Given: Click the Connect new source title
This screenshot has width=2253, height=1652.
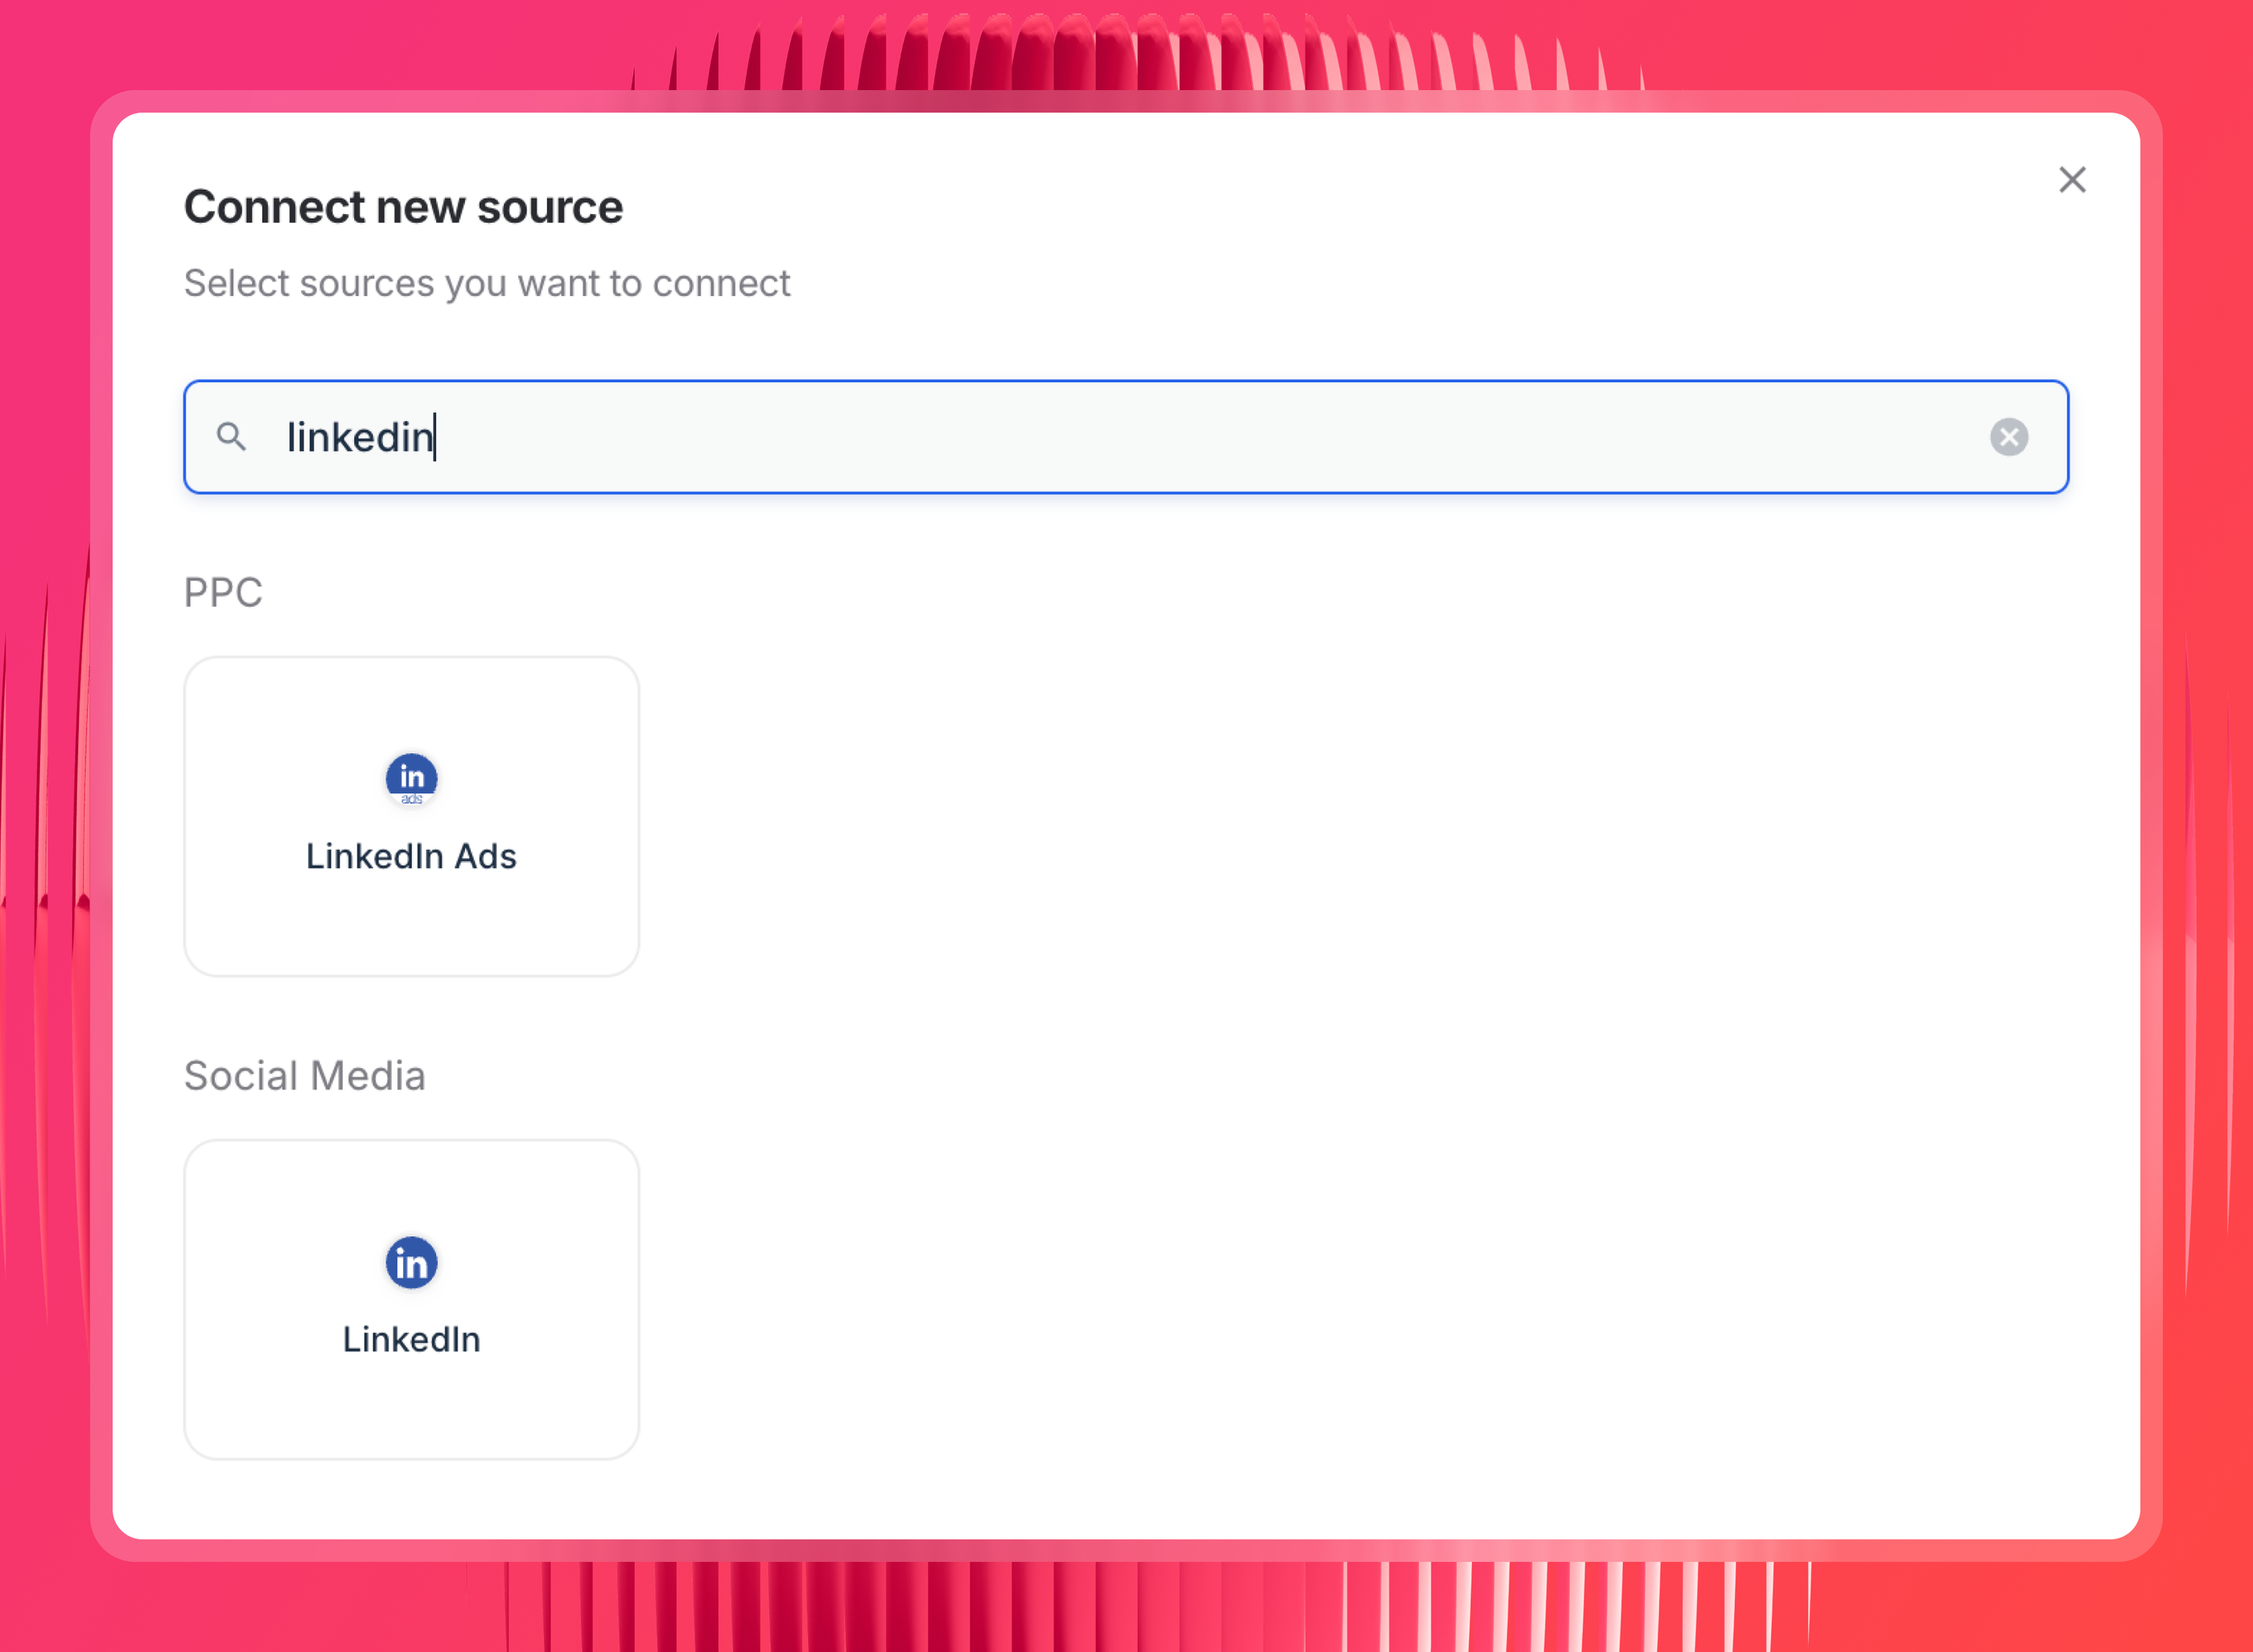Looking at the screenshot, I should (403, 207).
